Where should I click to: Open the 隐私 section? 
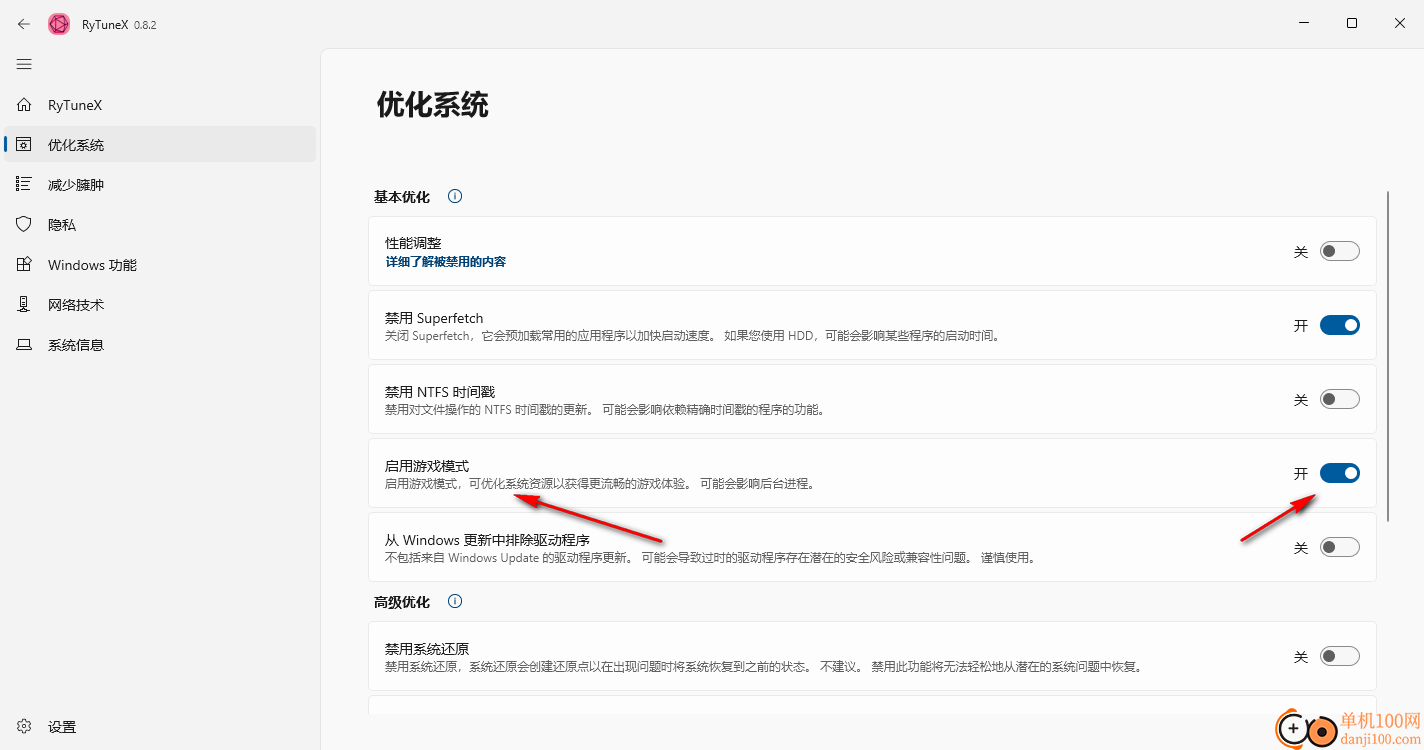(160, 225)
